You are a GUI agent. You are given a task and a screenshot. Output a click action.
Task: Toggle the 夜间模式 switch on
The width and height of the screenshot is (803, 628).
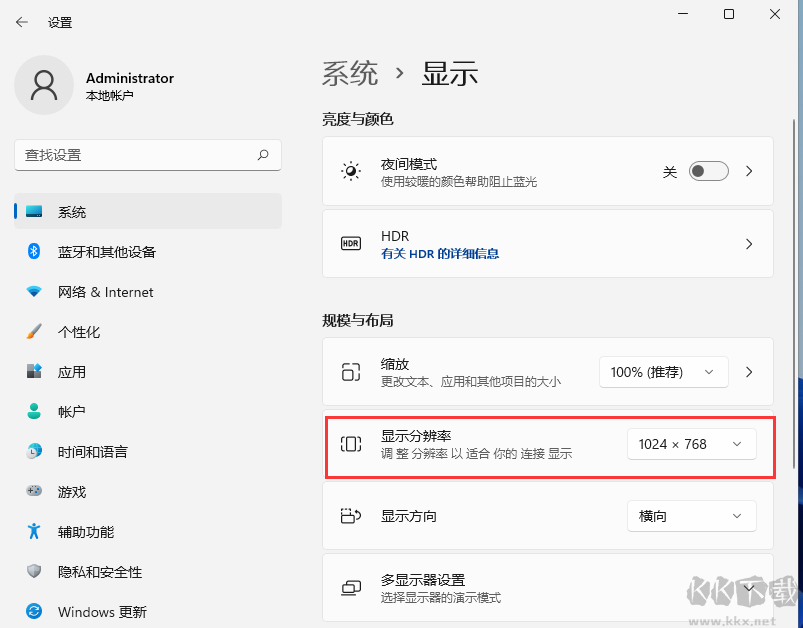point(709,171)
